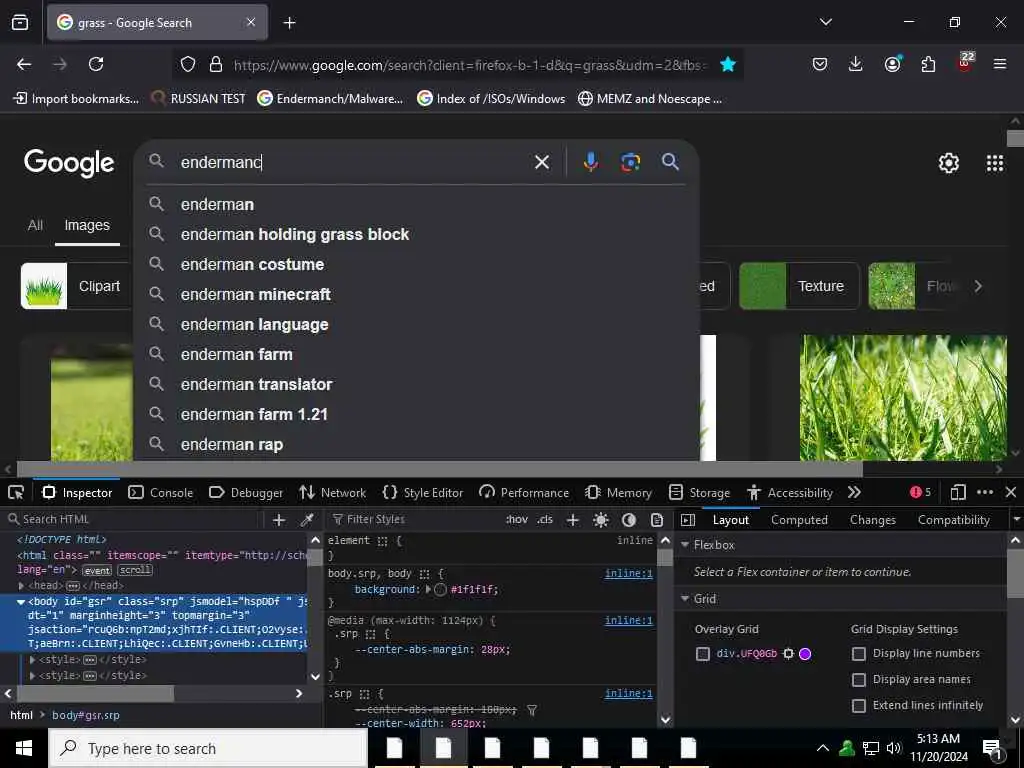1024x768 pixels.
Task: Show more DevTools tools chevron
Action: click(x=854, y=492)
